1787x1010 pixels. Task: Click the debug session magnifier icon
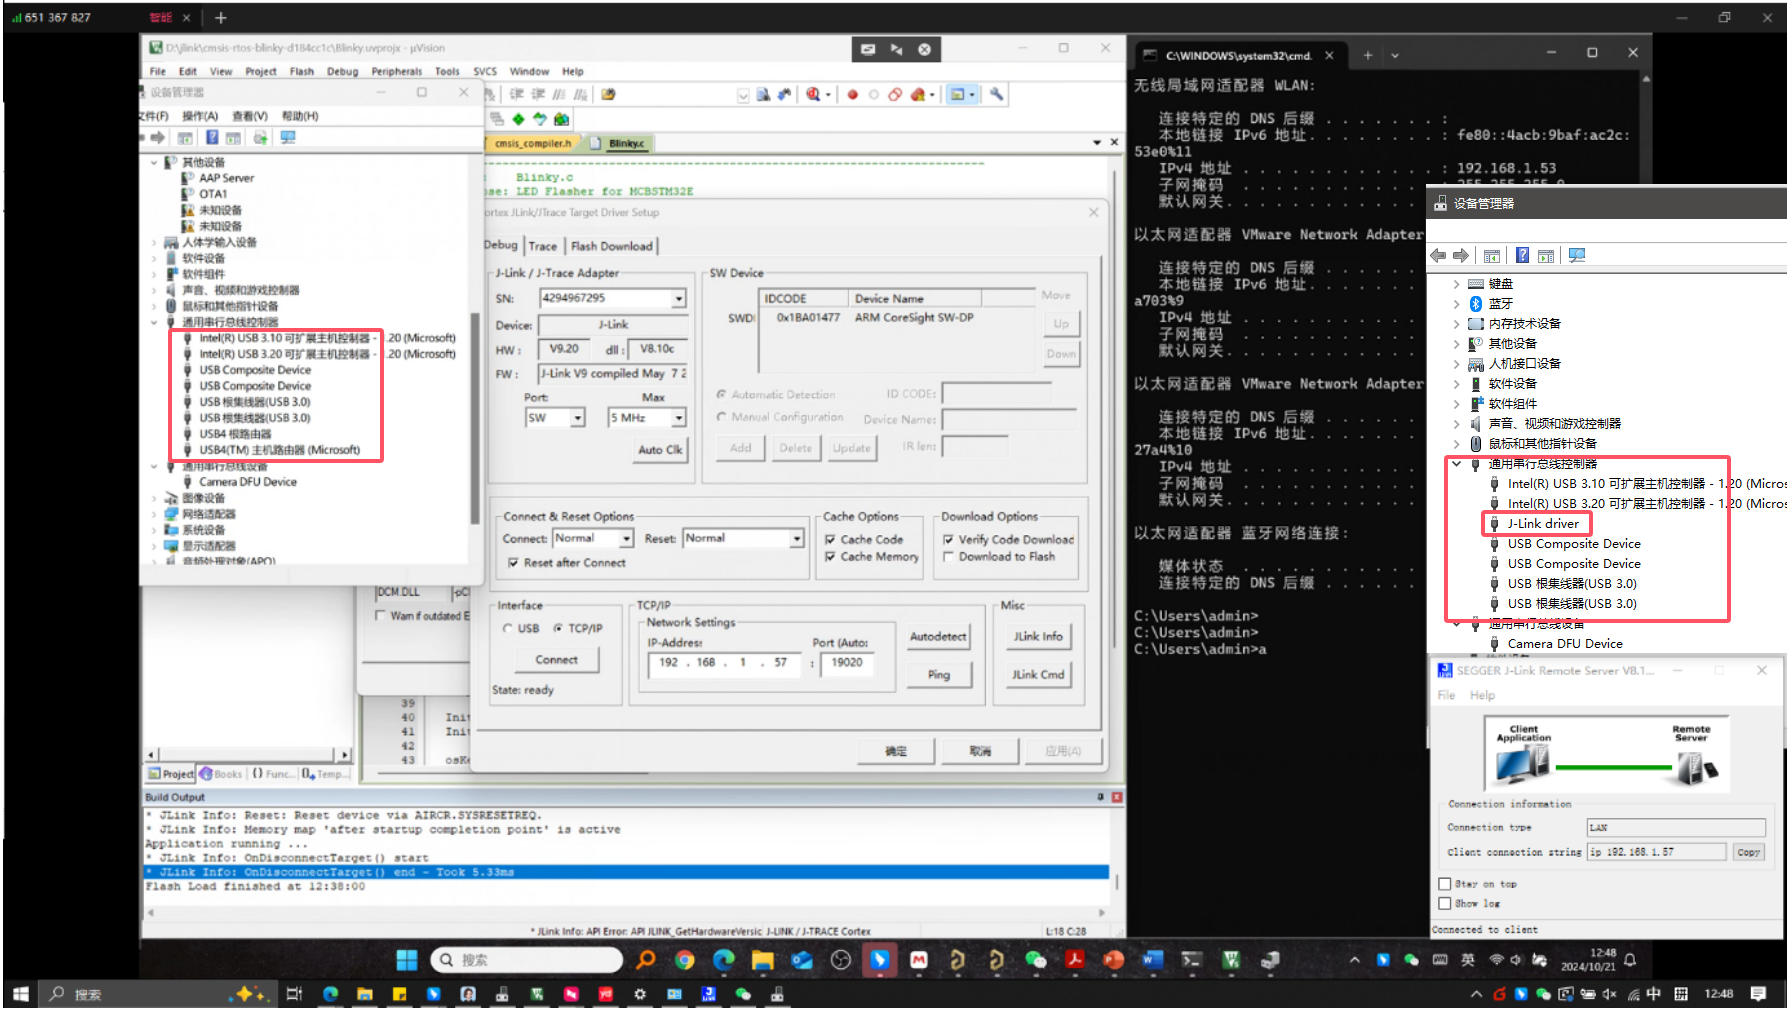pos(814,94)
